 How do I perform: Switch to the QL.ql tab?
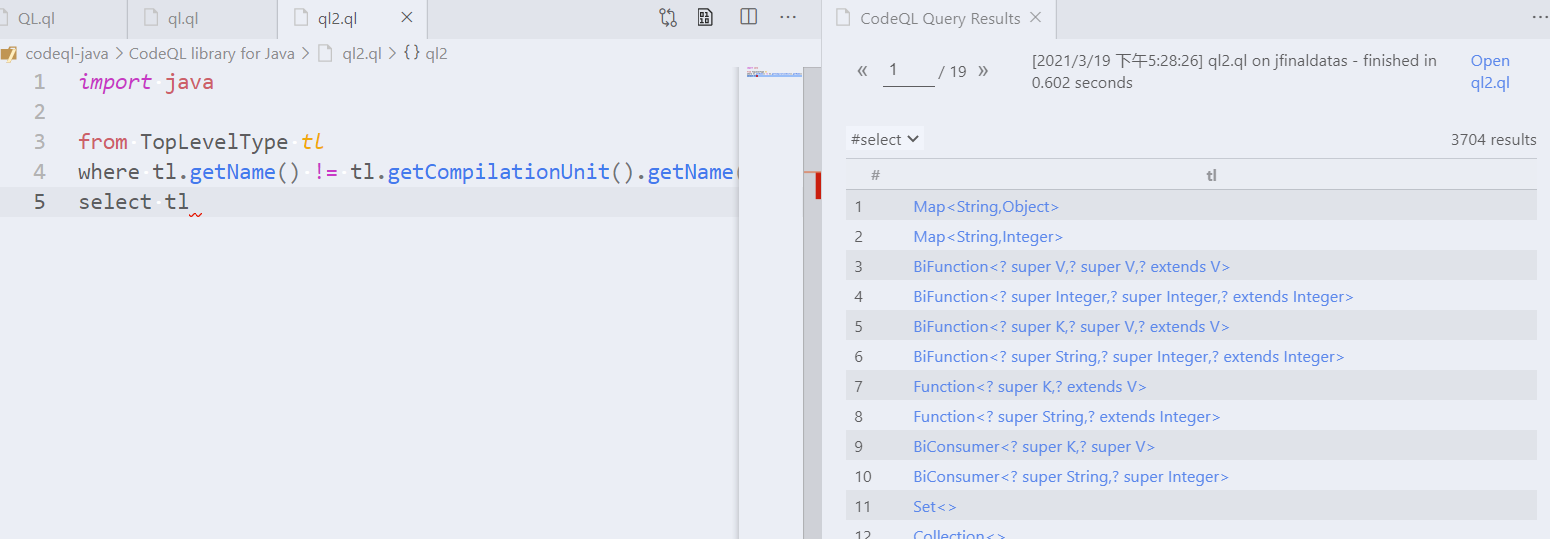pyautogui.click(x=36, y=18)
